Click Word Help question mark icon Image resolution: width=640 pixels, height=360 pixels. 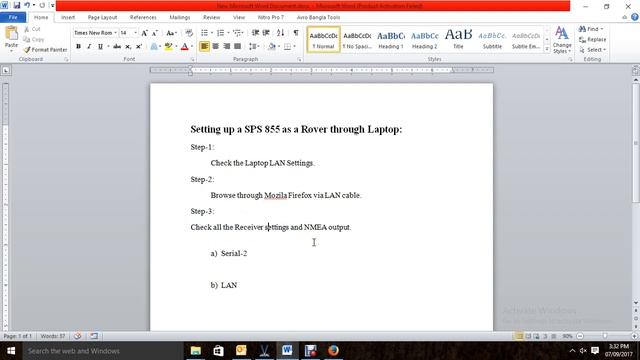pyautogui.click(x=634, y=17)
